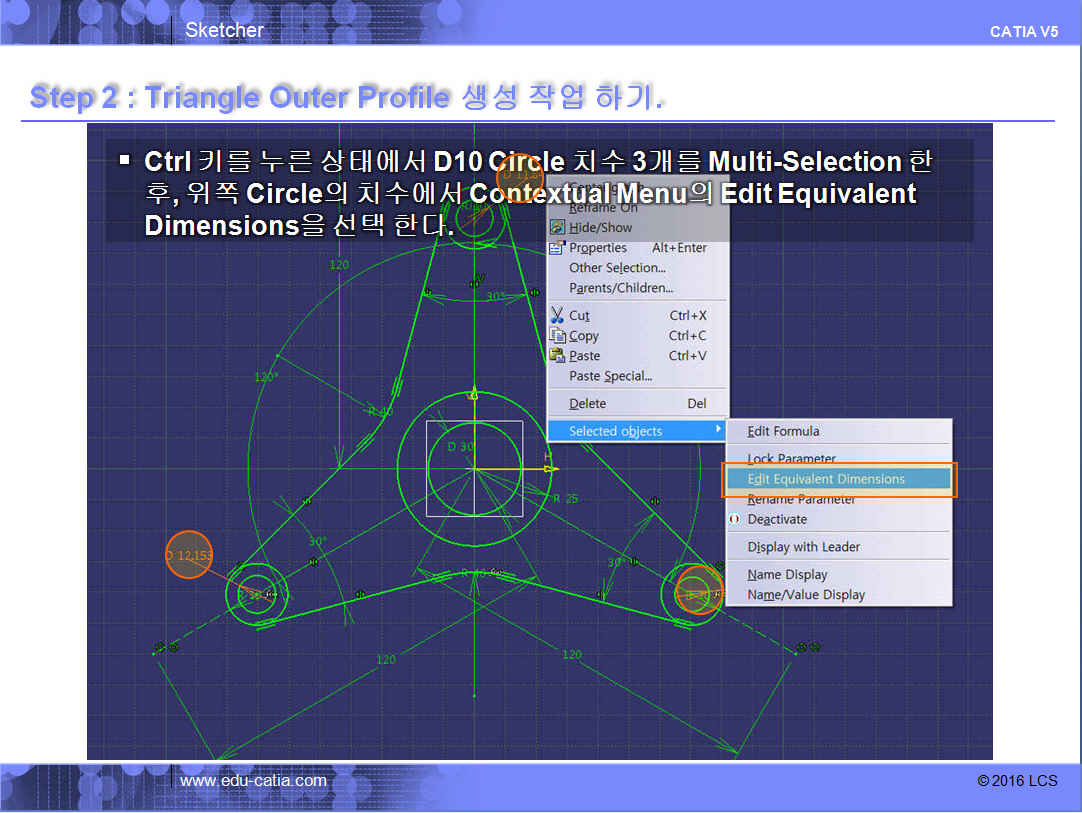
Task: Click the Cut scissors icon
Action: 558,316
